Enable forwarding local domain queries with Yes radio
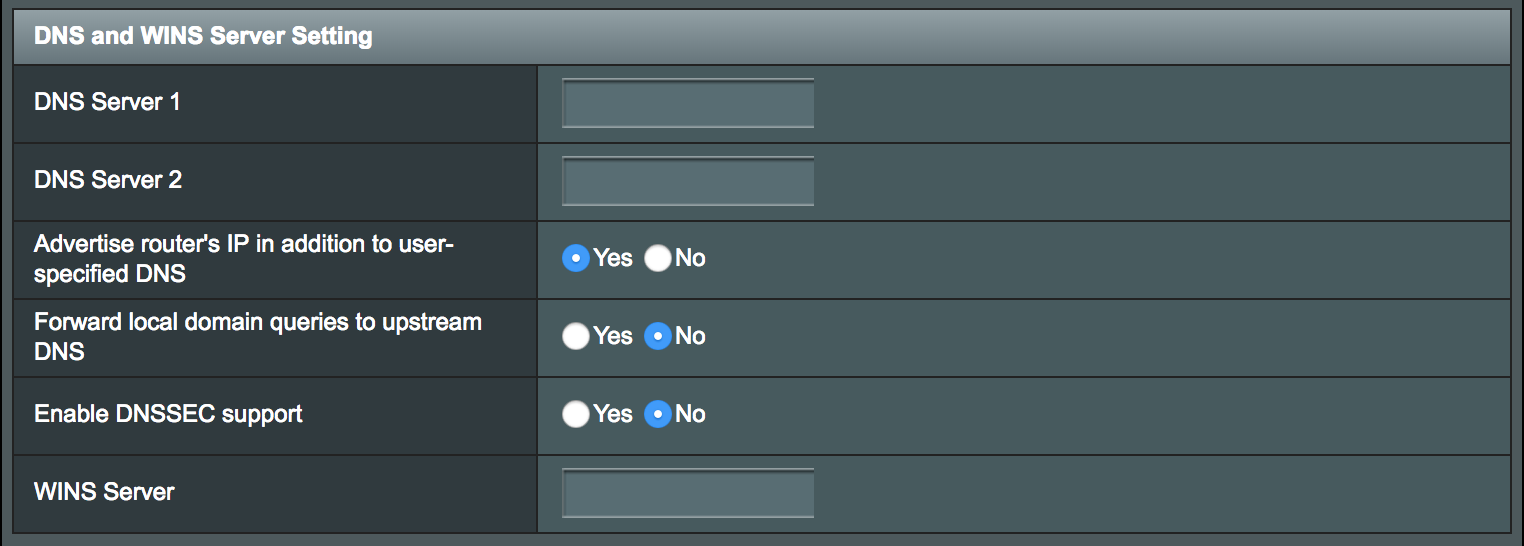The width and height of the screenshot is (1524, 546). (575, 337)
